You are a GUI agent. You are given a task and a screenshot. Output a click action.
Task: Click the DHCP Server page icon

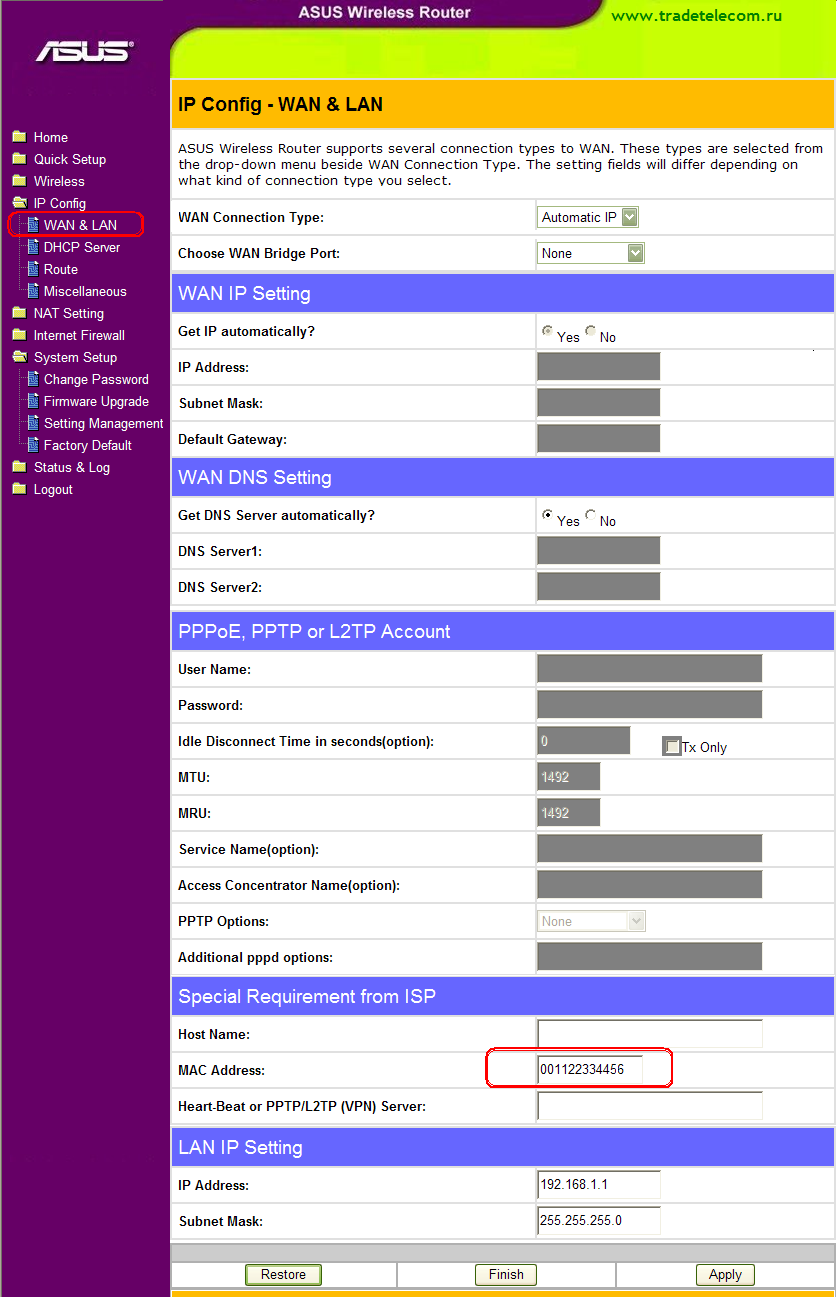click(33, 247)
